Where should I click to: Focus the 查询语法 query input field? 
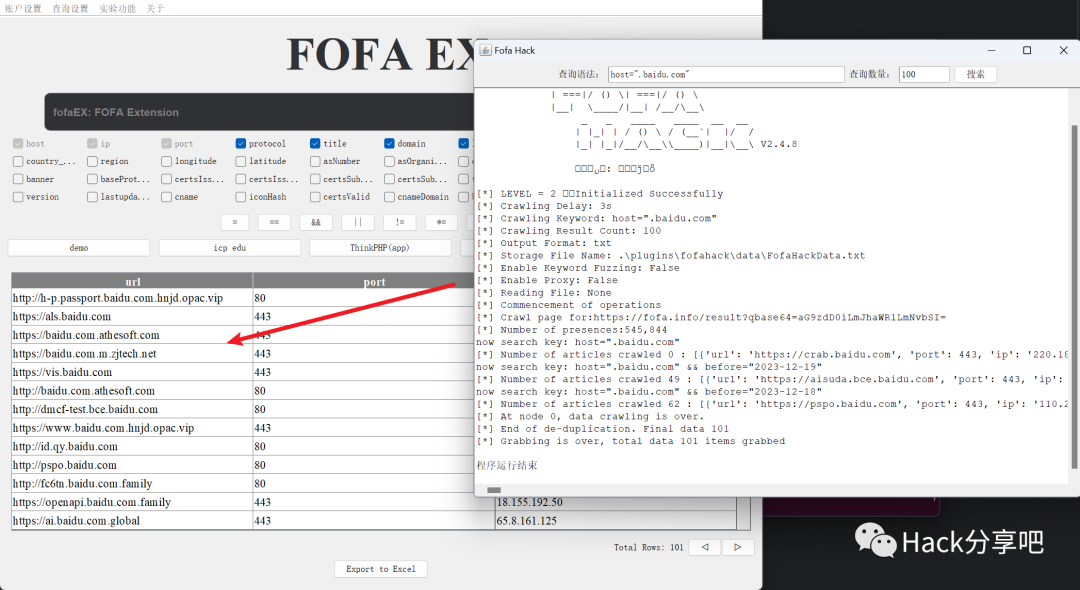[x=726, y=74]
